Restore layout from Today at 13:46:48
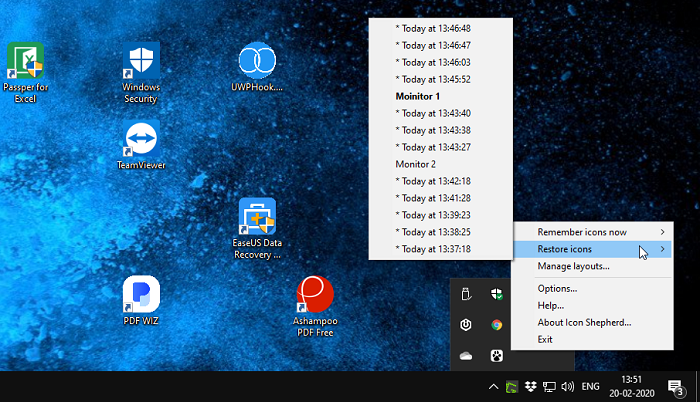Viewport: 700px width, 402px height. [435, 28]
